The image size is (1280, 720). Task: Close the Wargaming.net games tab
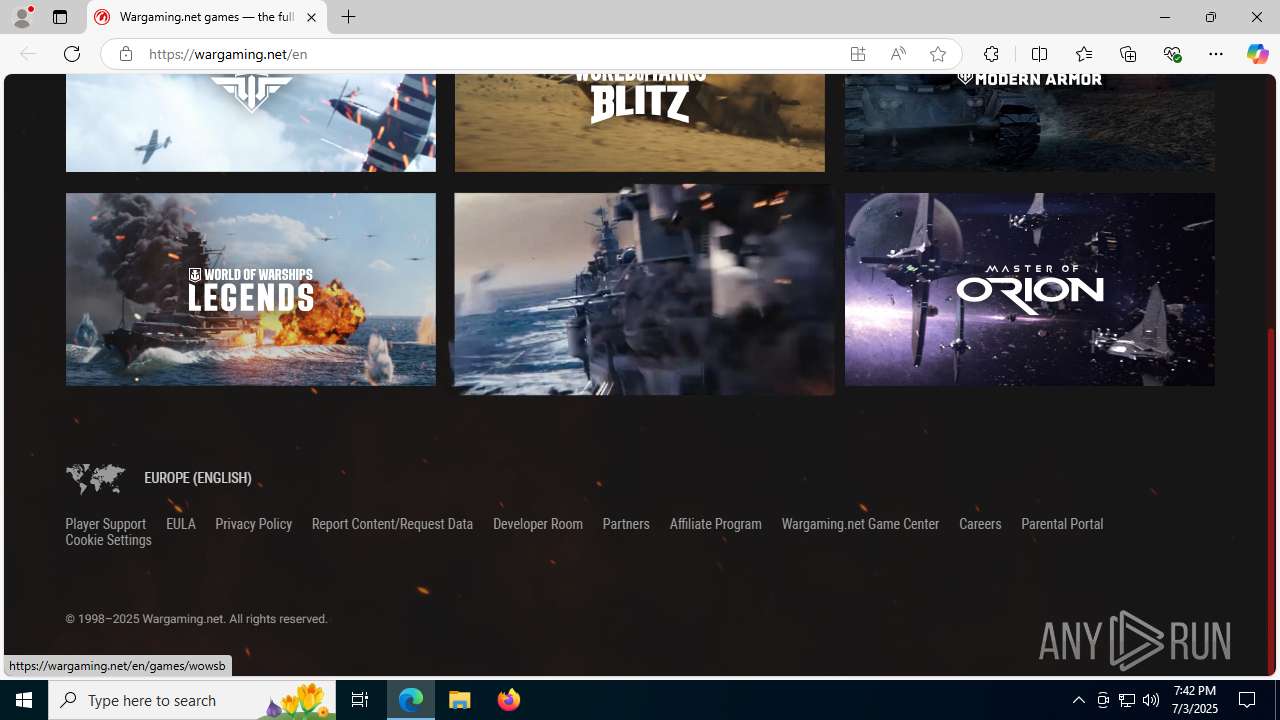(x=311, y=17)
